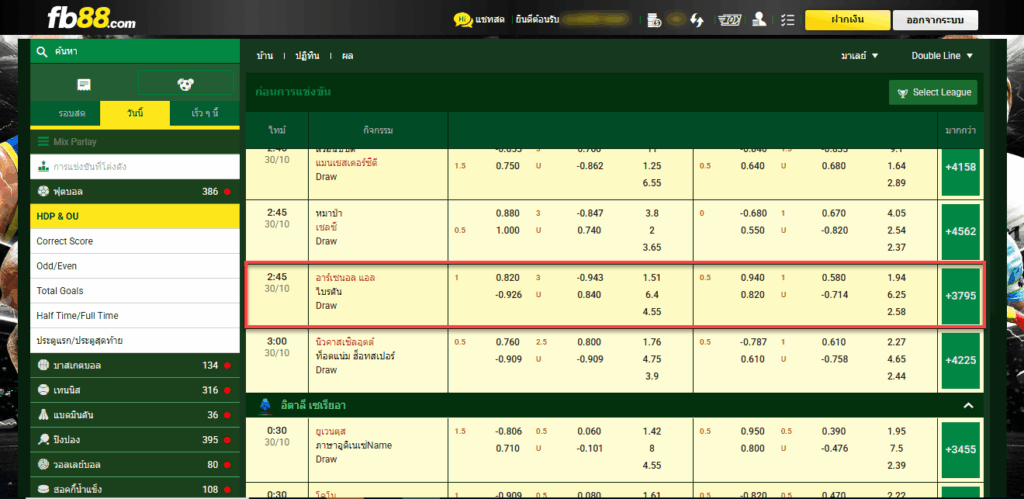The image size is (1024, 499).
Task: Expand more markets +4225
Action: click(x=961, y=361)
